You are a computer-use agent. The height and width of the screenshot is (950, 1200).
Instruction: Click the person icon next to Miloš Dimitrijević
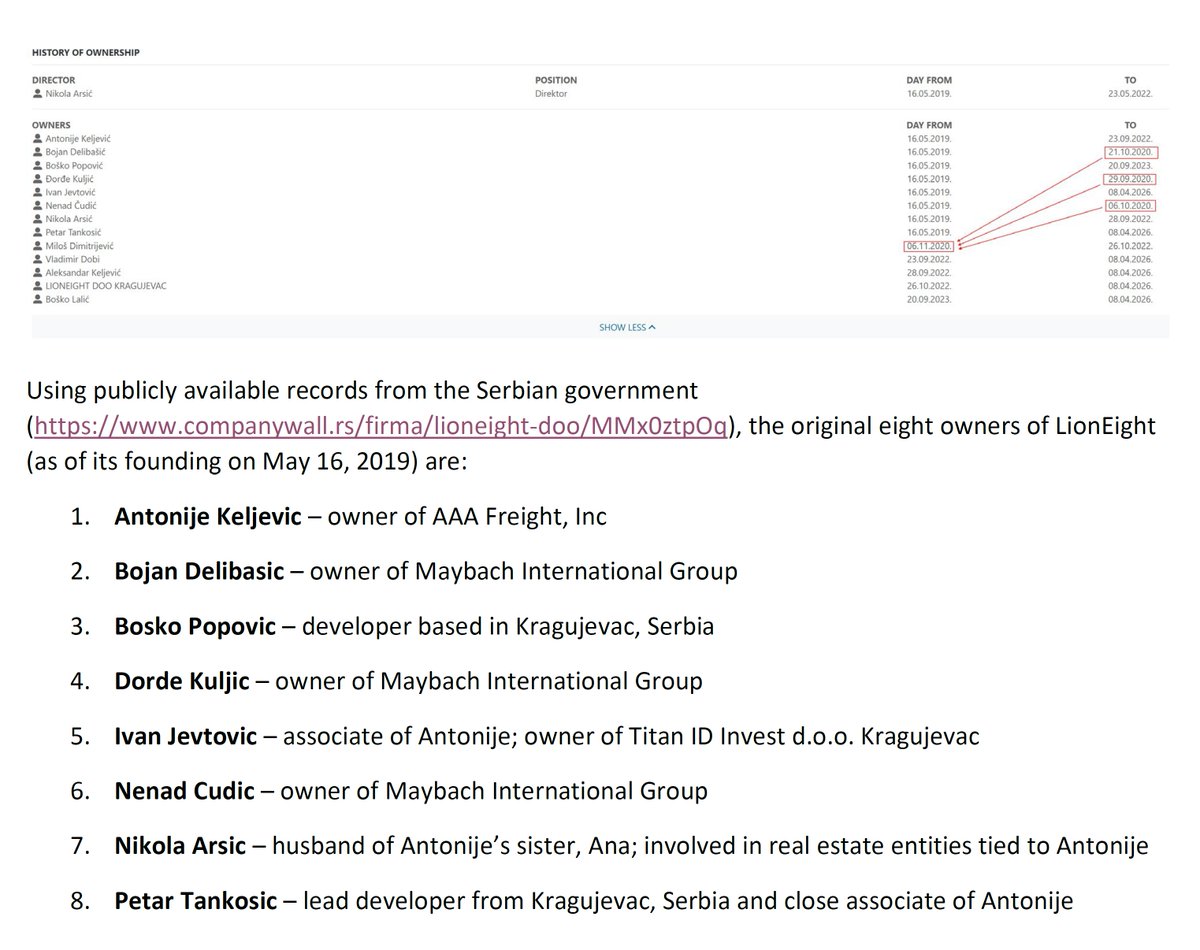coord(38,245)
